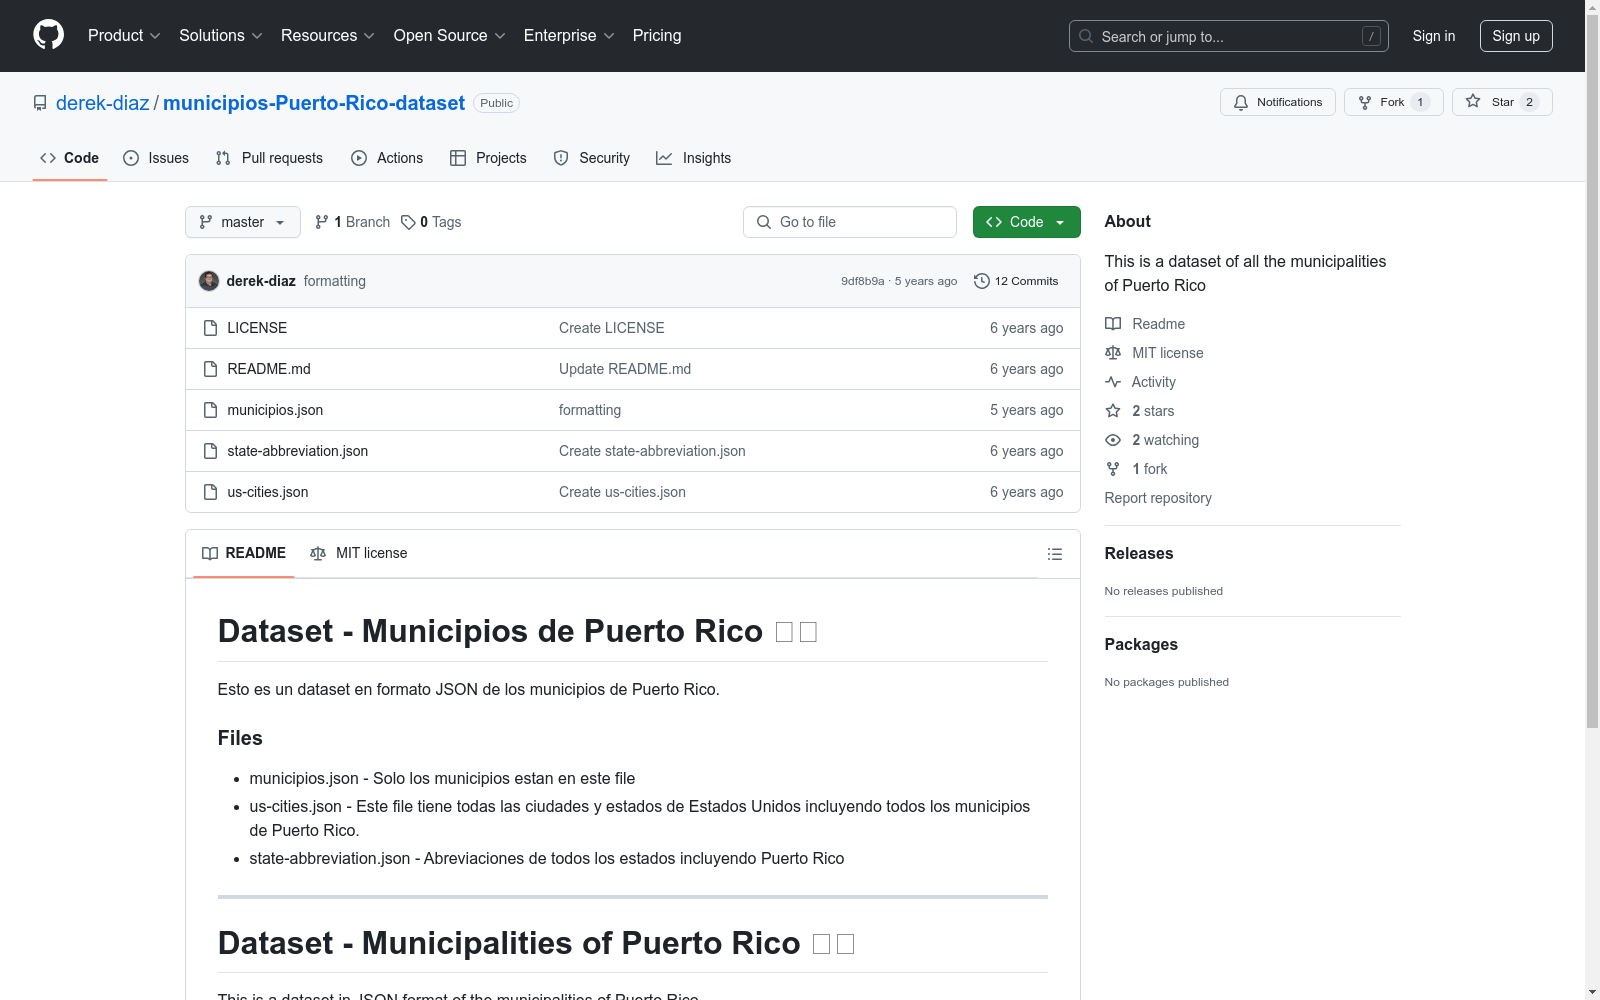1600x1000 pixels.
Task: Open the us-cities.json file
Action: (x=268, y=492)
